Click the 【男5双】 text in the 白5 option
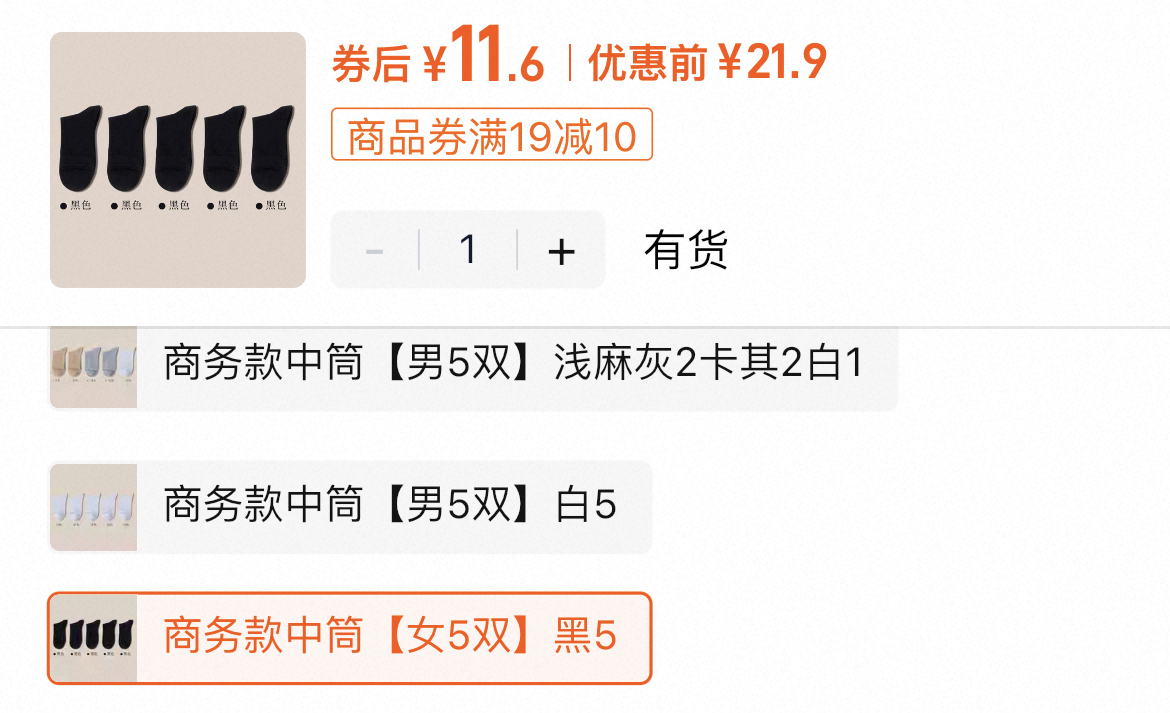The width and height of the screenshot is (1170, 713). click(x=460, y=504)
